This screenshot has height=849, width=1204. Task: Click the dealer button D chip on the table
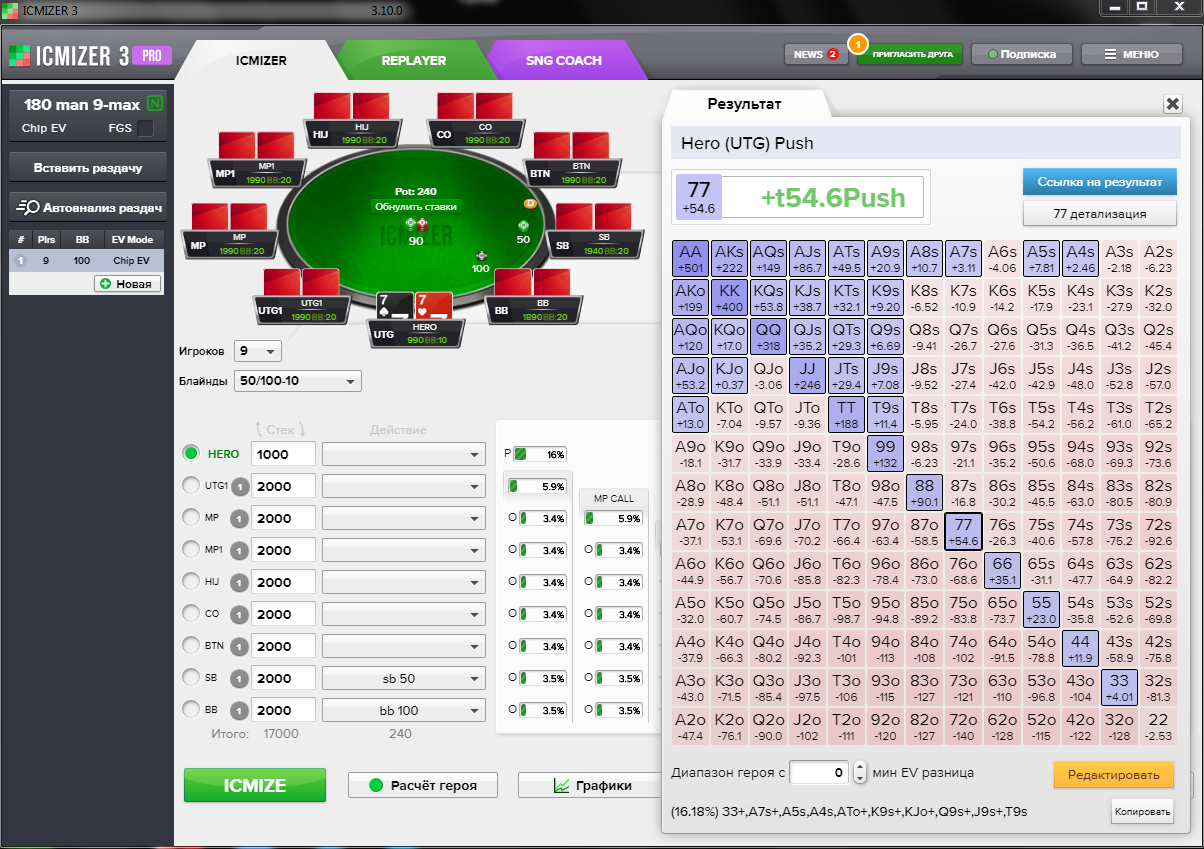pyautogui.click(x=531, y=203)
